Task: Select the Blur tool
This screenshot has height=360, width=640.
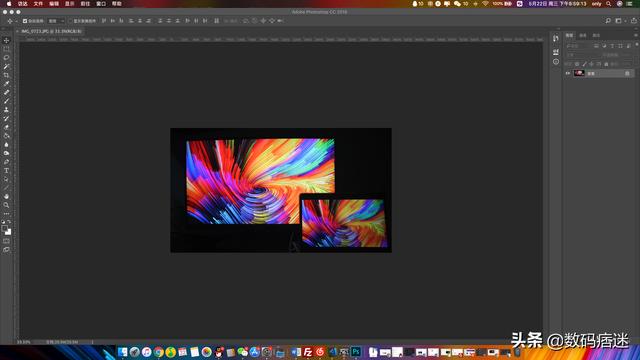Action: pyautogui.click(x=6, y=144)
